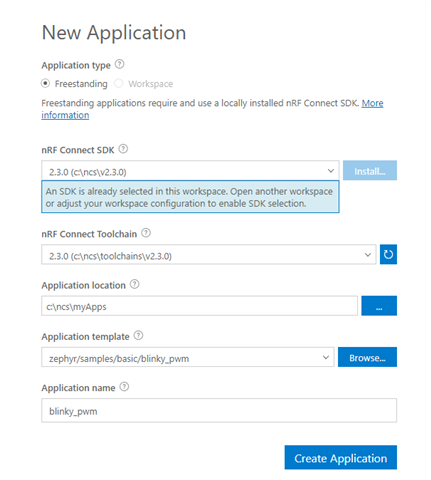Viewport: 431px width, 480px height.
Task: Click help icon next to nRF Connect SDK
Action: click(x=123, y=149)
